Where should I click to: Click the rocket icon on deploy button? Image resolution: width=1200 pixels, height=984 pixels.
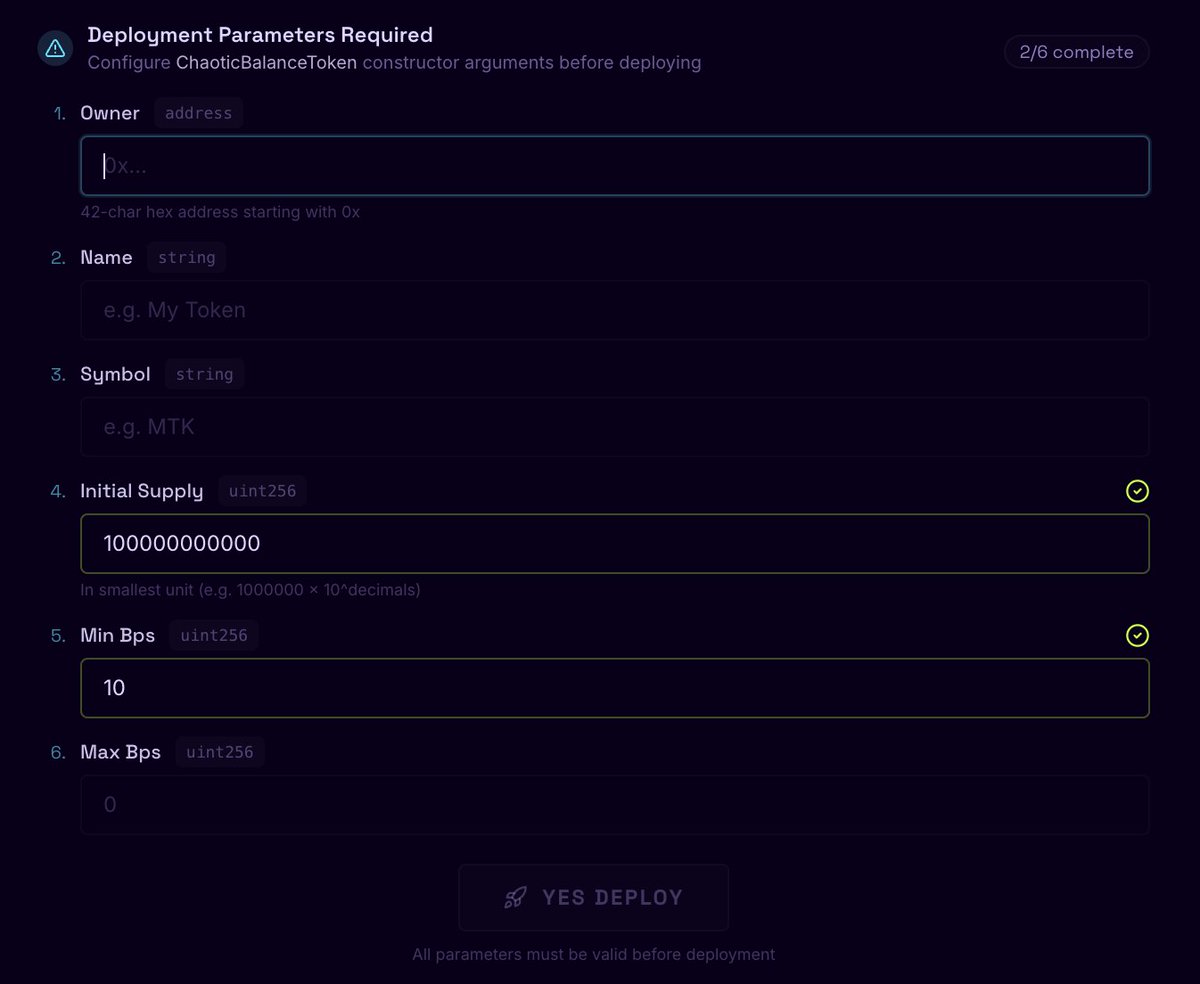[515, 897]
